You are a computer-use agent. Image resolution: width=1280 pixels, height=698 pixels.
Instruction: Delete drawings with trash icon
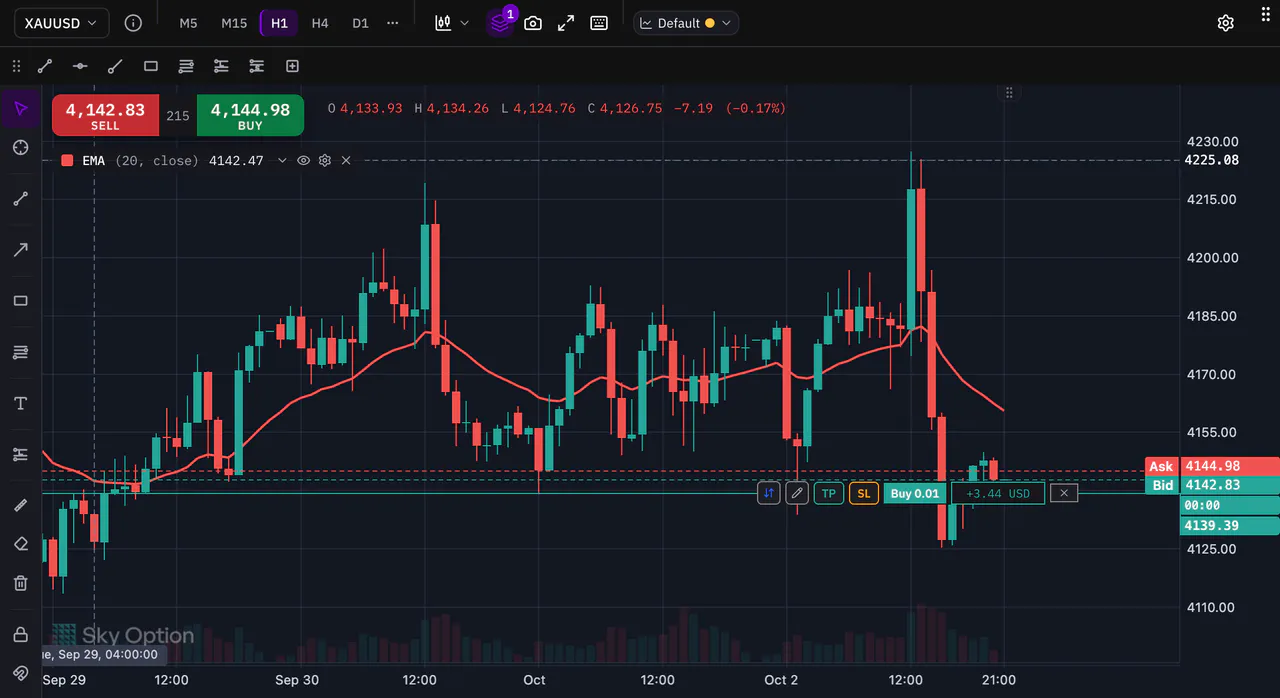pos(20,583)
